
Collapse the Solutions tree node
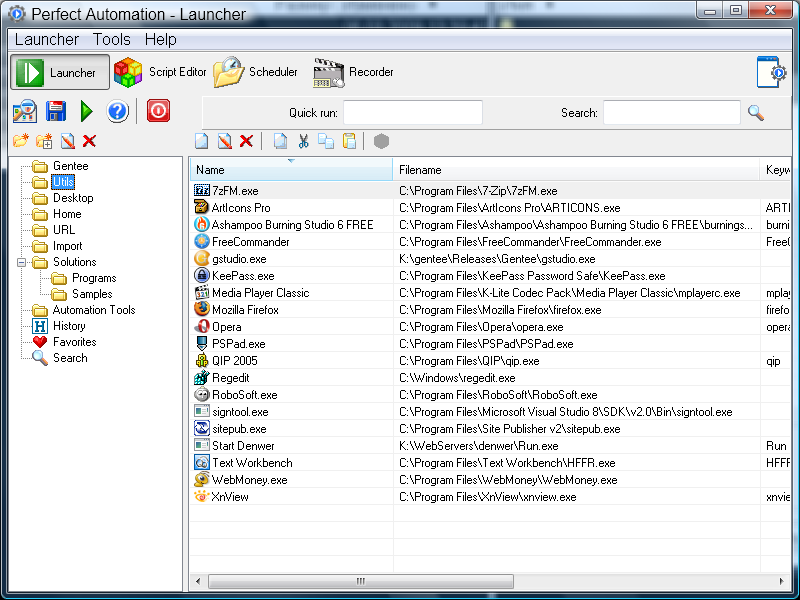tap(21, 262)
